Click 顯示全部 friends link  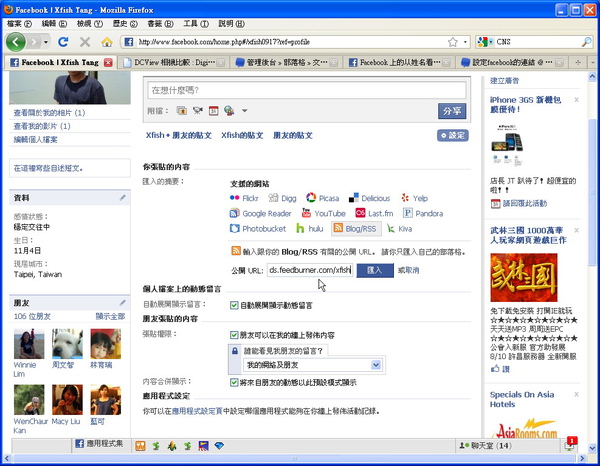[110, 316]
